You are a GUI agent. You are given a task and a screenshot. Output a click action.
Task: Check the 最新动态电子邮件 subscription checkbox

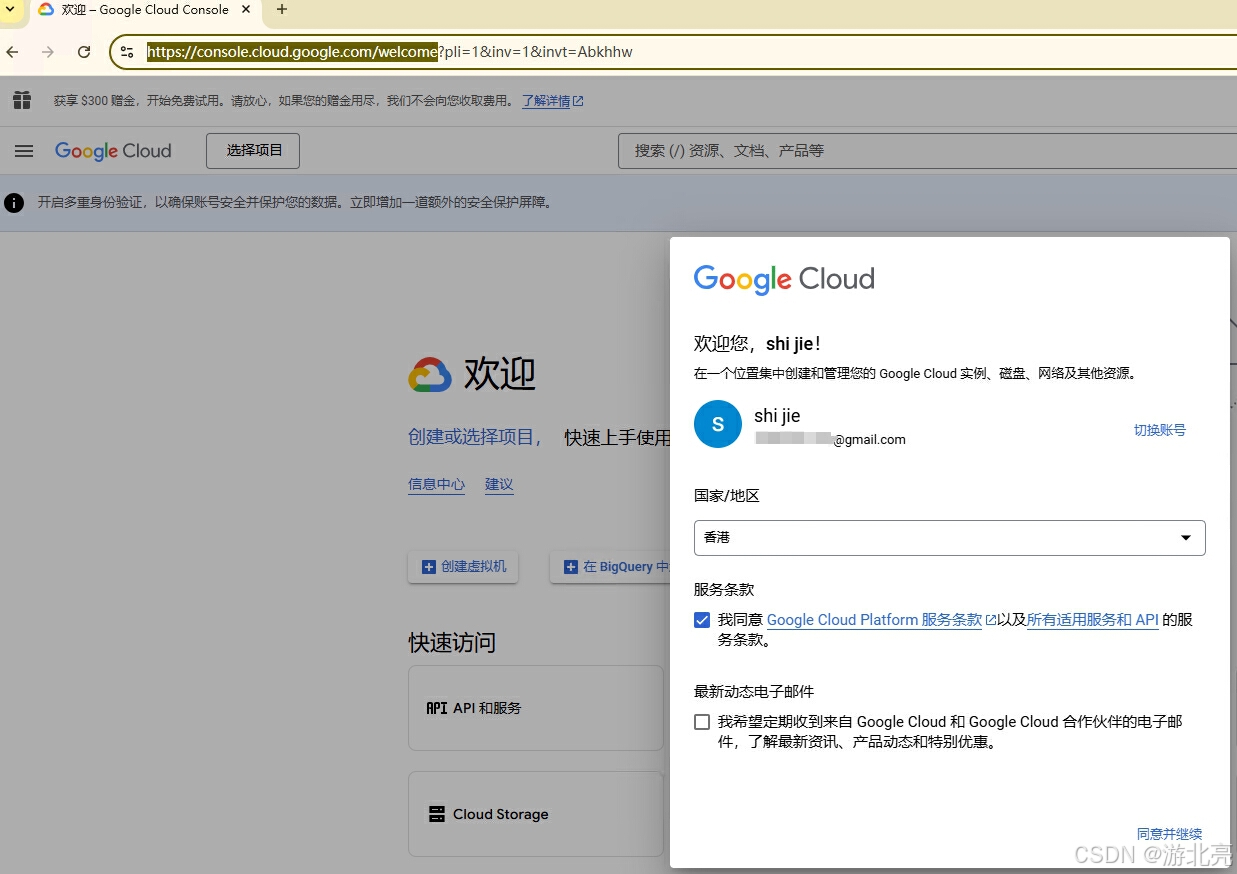click(702, 722)
